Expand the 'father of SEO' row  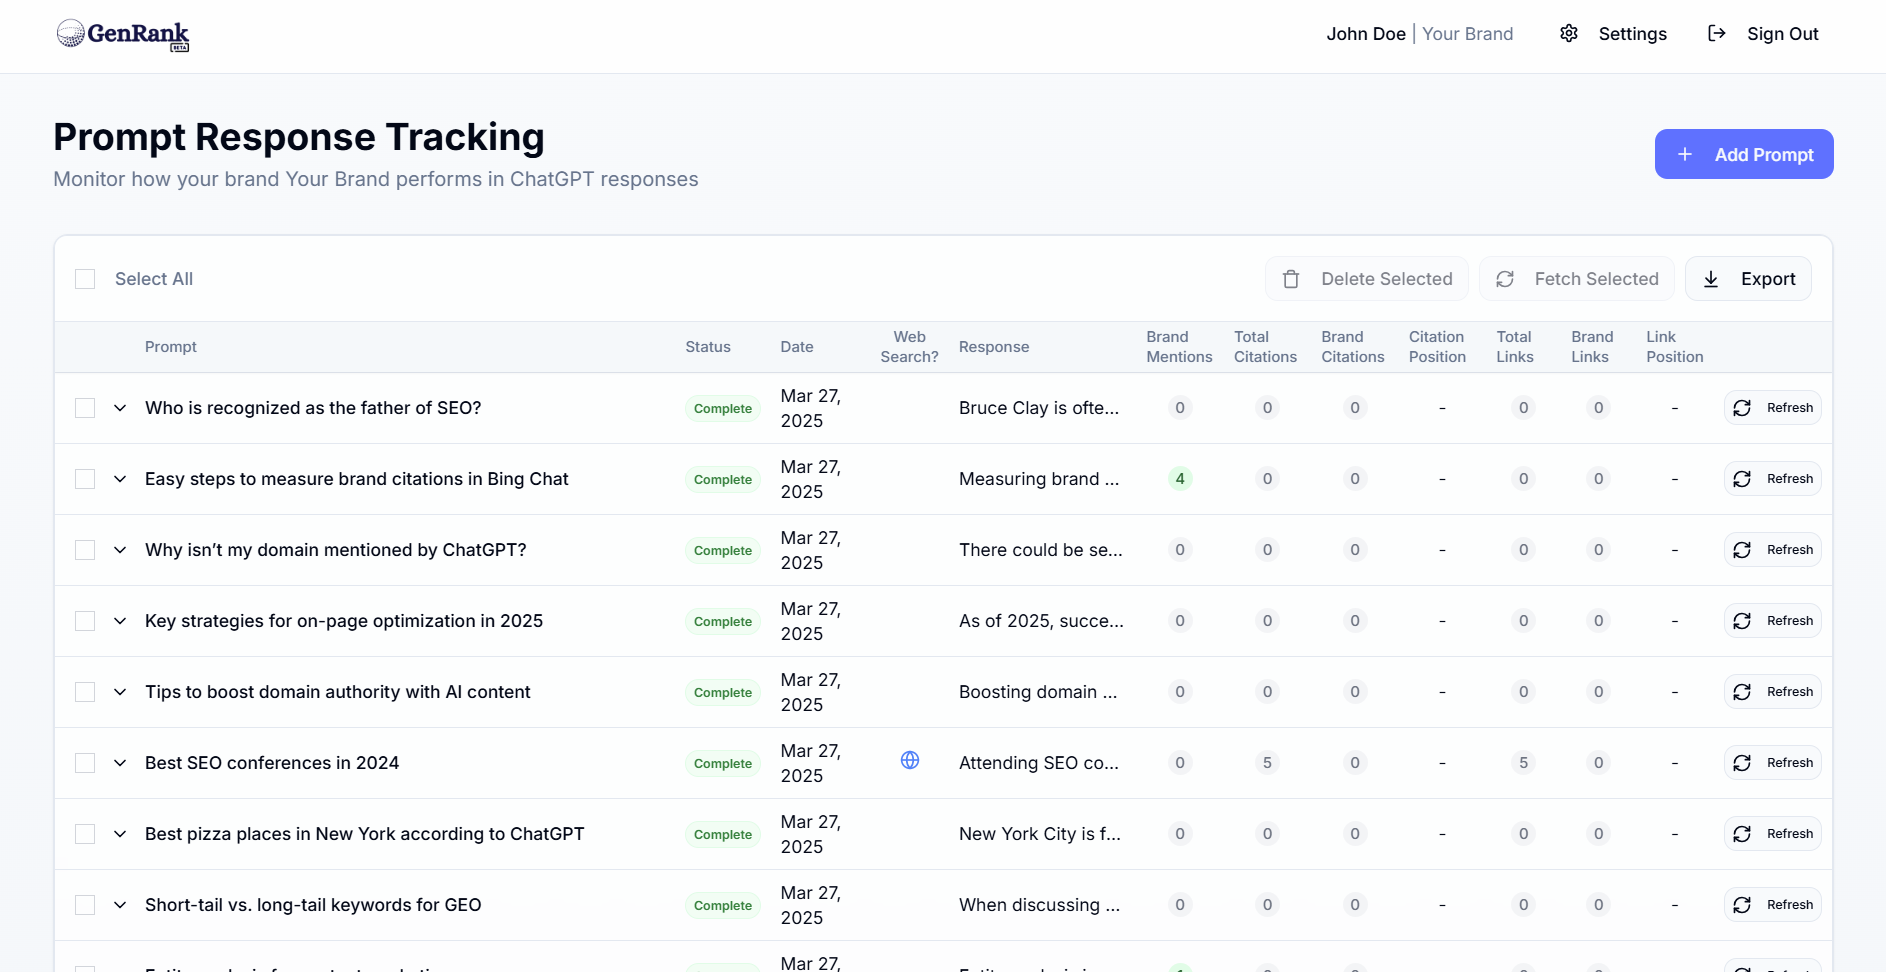point(120,408)
